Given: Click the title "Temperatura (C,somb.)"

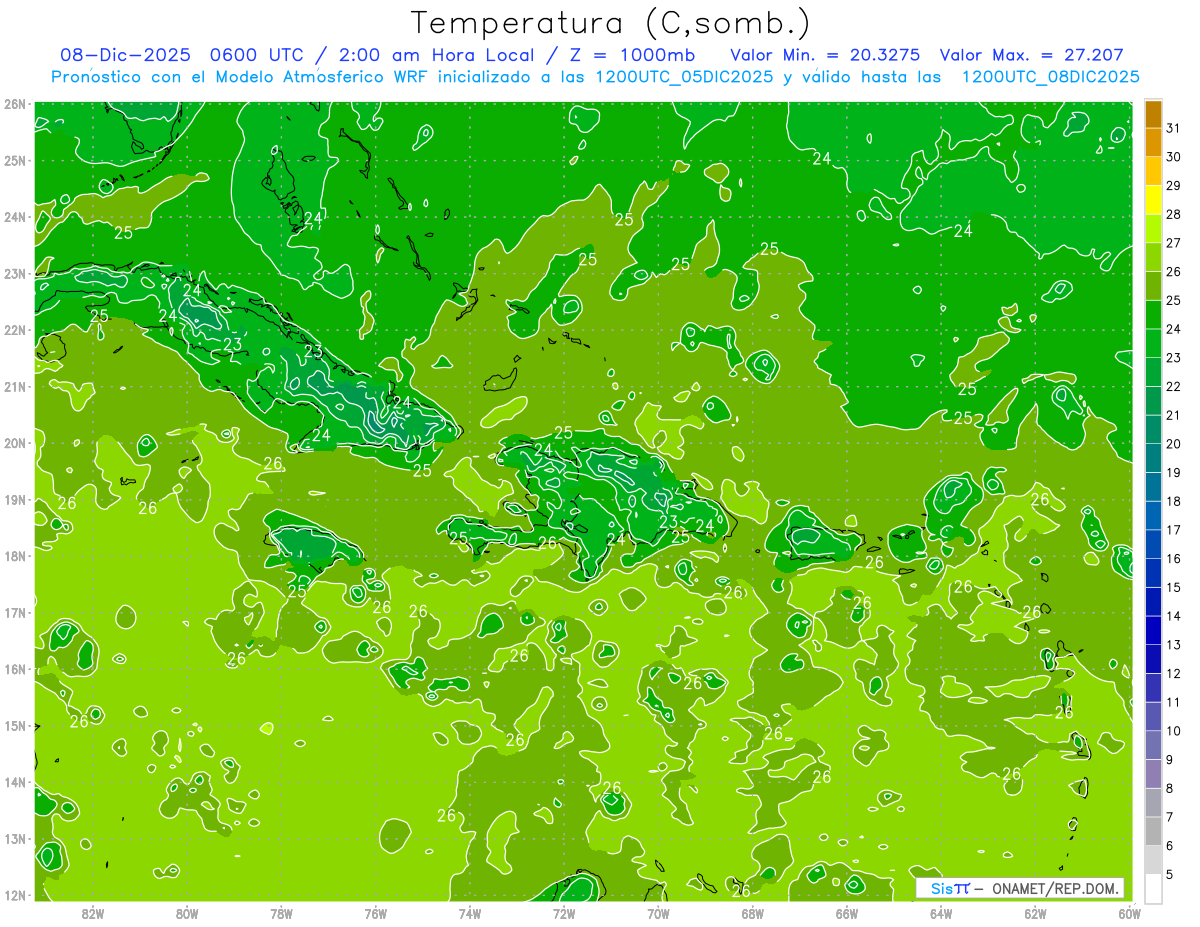Looking at the screenshot, I should [x=611, y=24].
